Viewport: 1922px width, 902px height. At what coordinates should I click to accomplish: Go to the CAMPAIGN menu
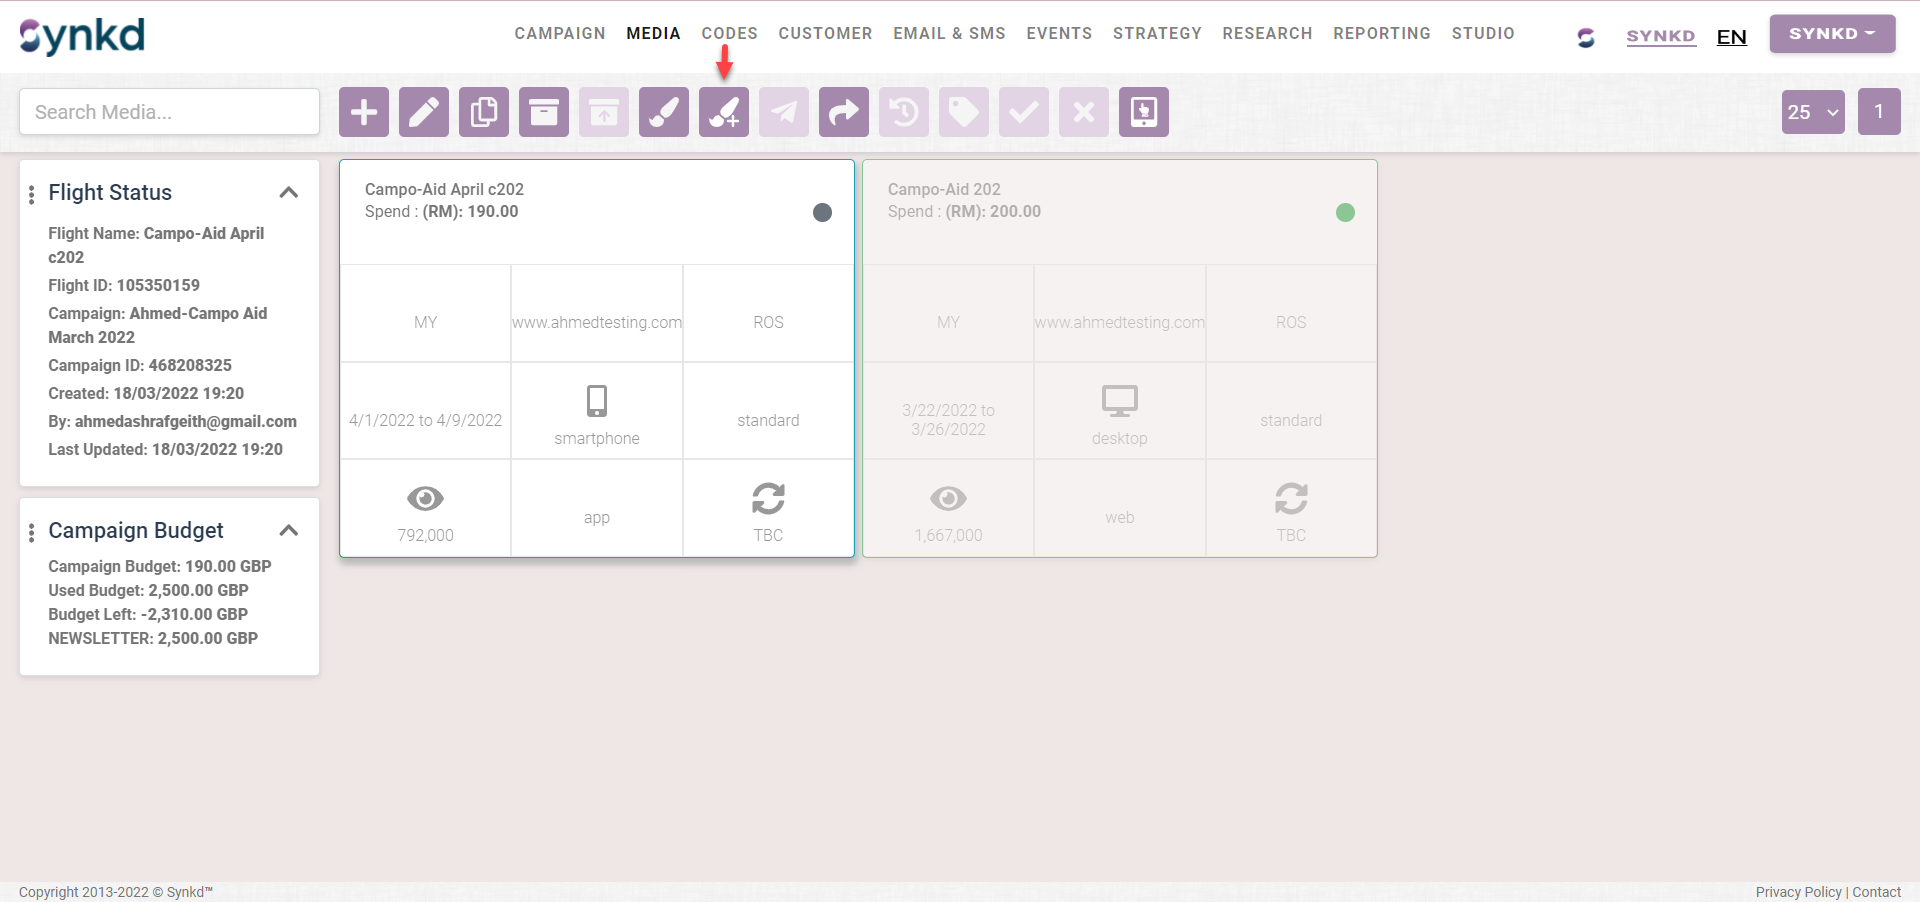pos(560,34)
